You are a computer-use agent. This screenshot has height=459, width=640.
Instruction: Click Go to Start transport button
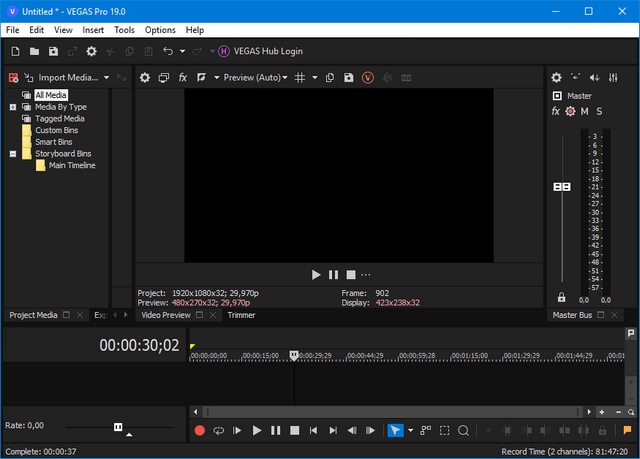tap(313, 430)
